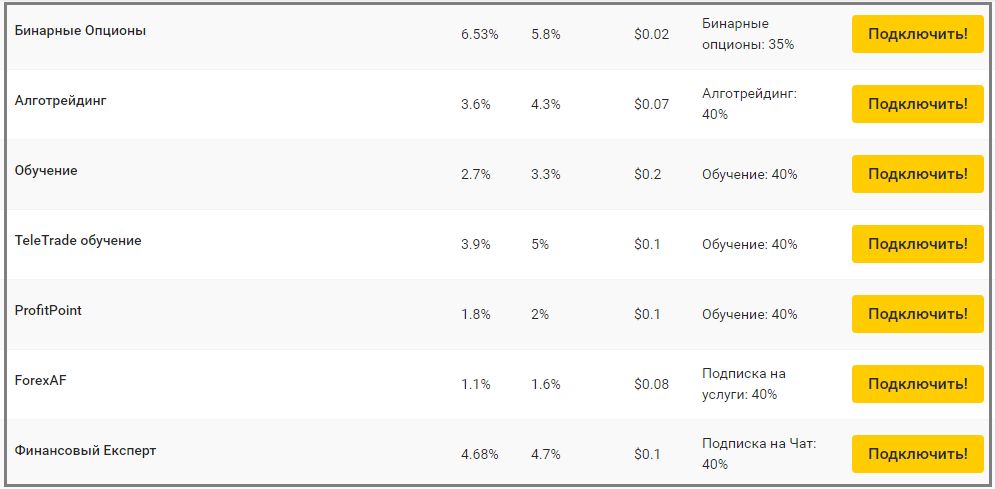Click the 6.53% value in first row

[x=480, y=35]
